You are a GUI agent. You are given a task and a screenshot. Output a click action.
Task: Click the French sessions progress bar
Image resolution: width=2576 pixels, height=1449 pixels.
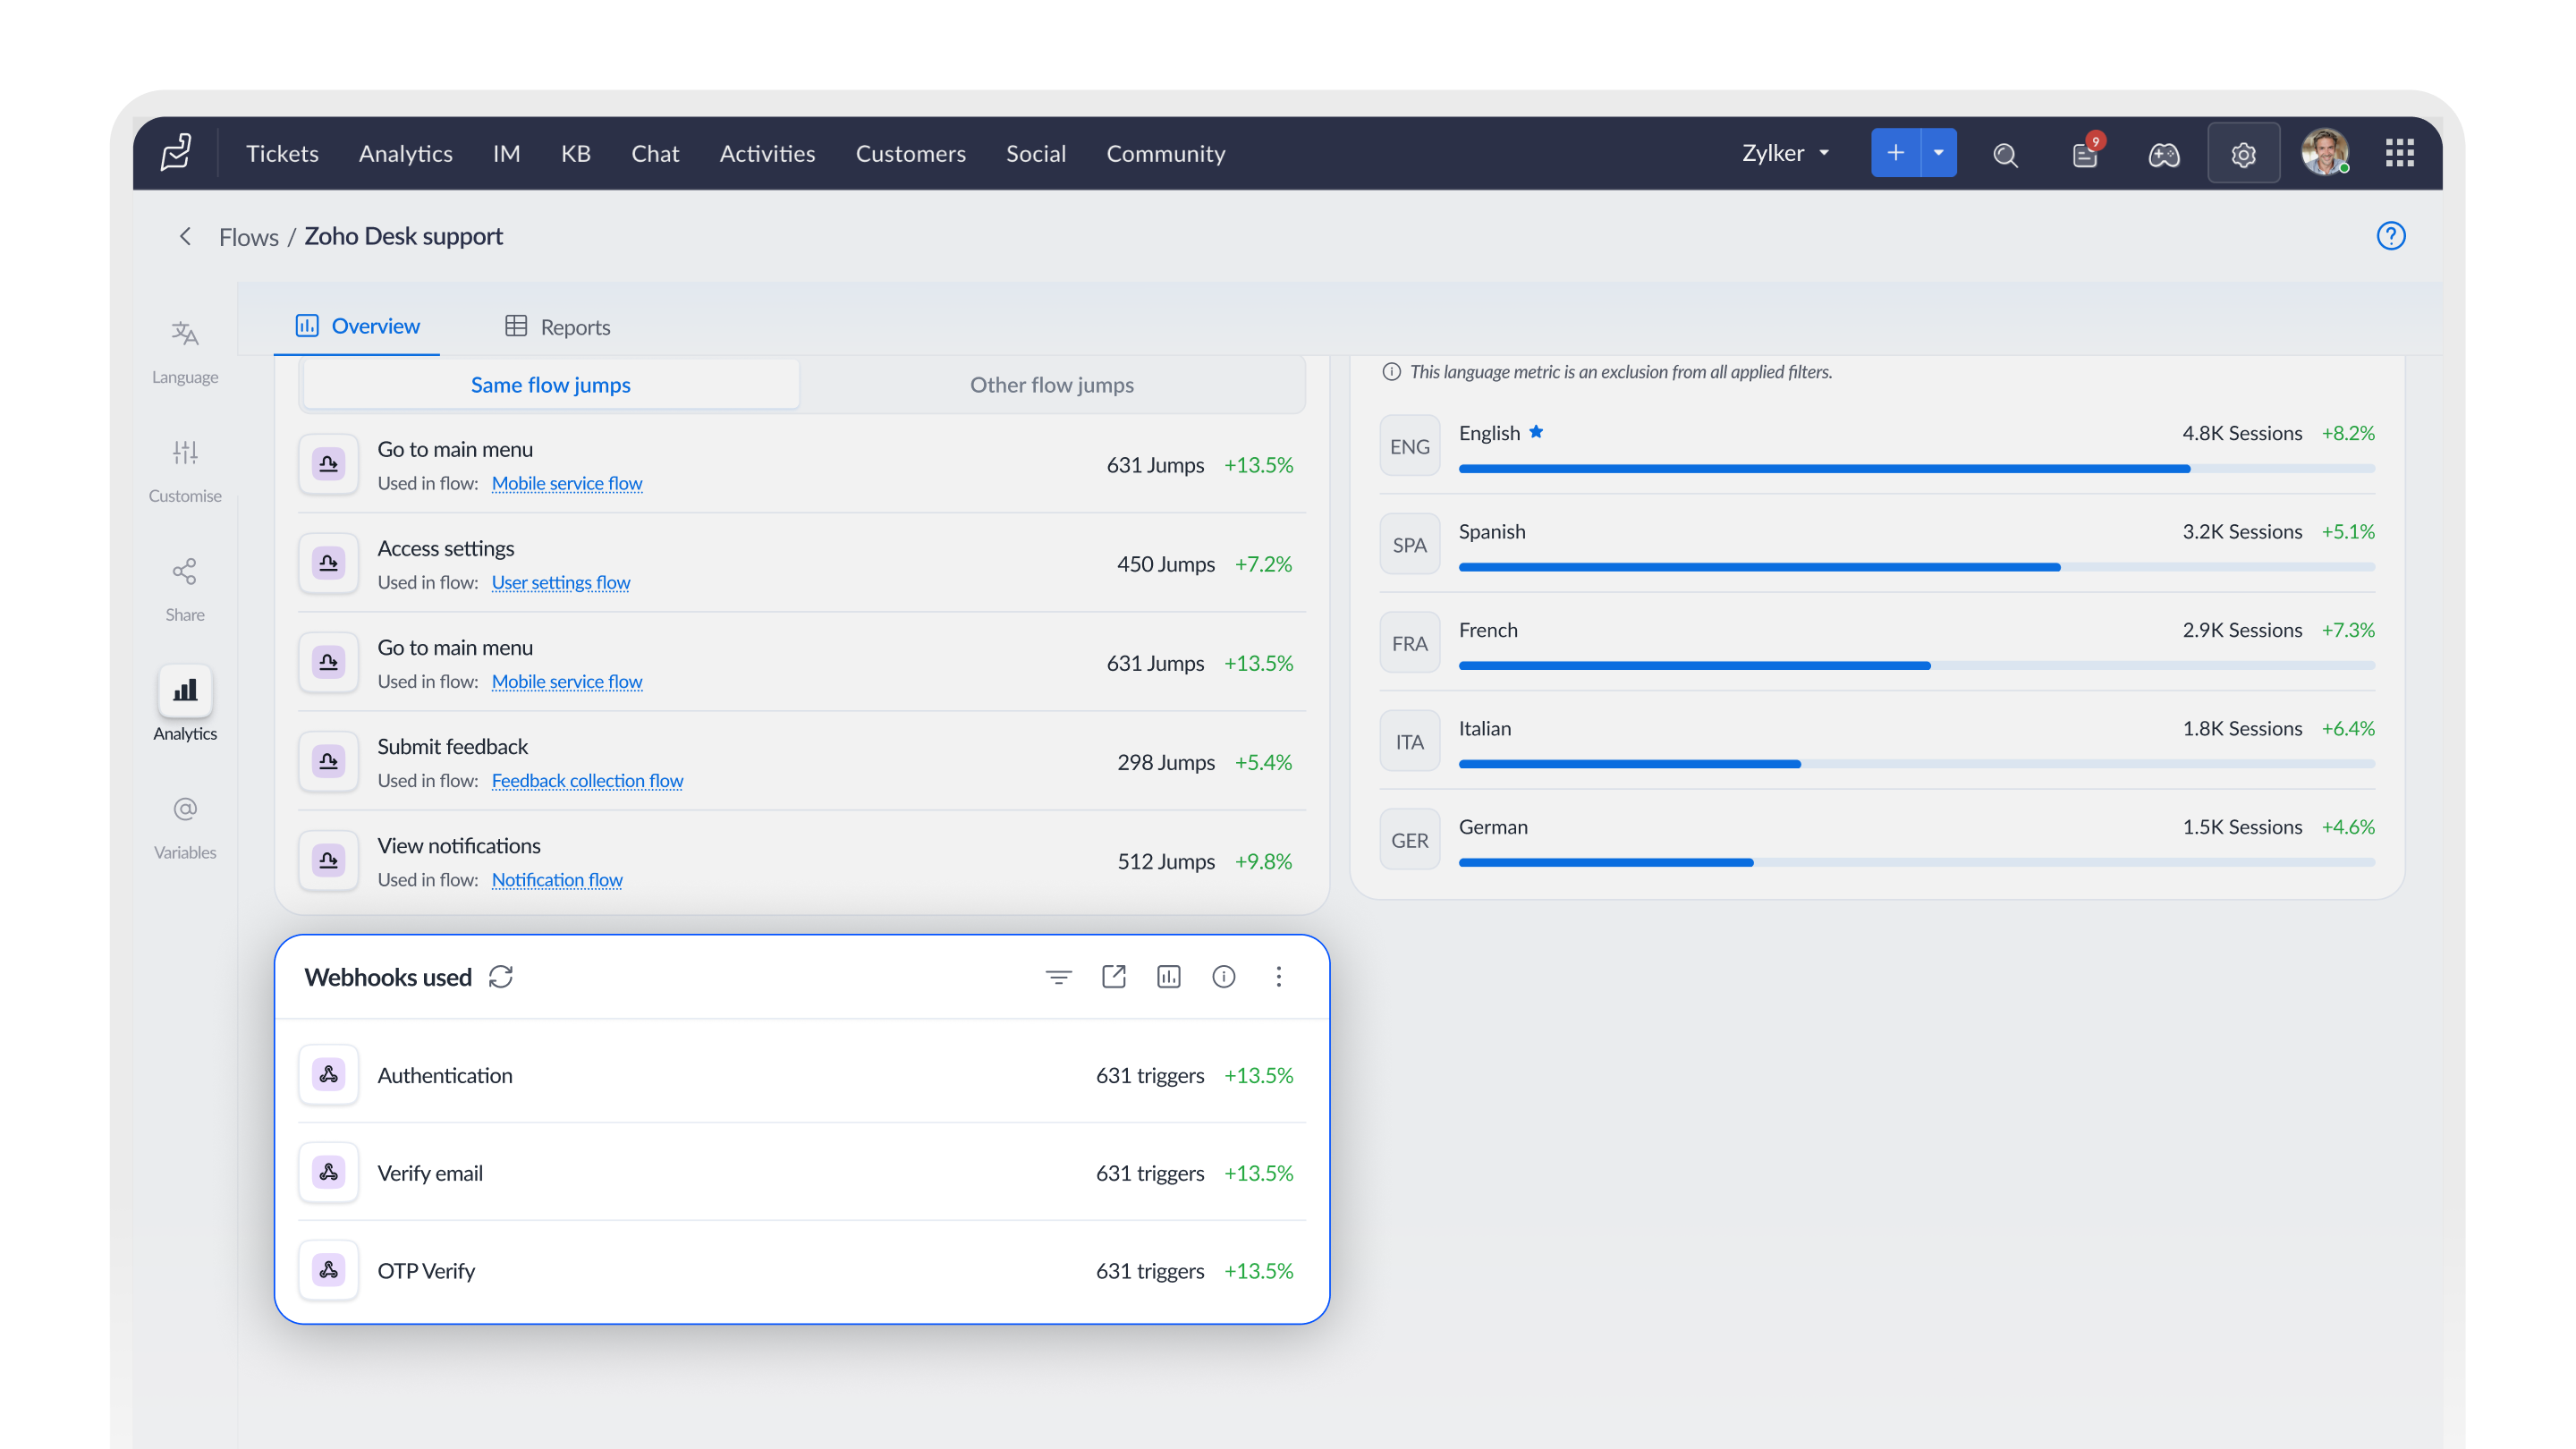1916,665
